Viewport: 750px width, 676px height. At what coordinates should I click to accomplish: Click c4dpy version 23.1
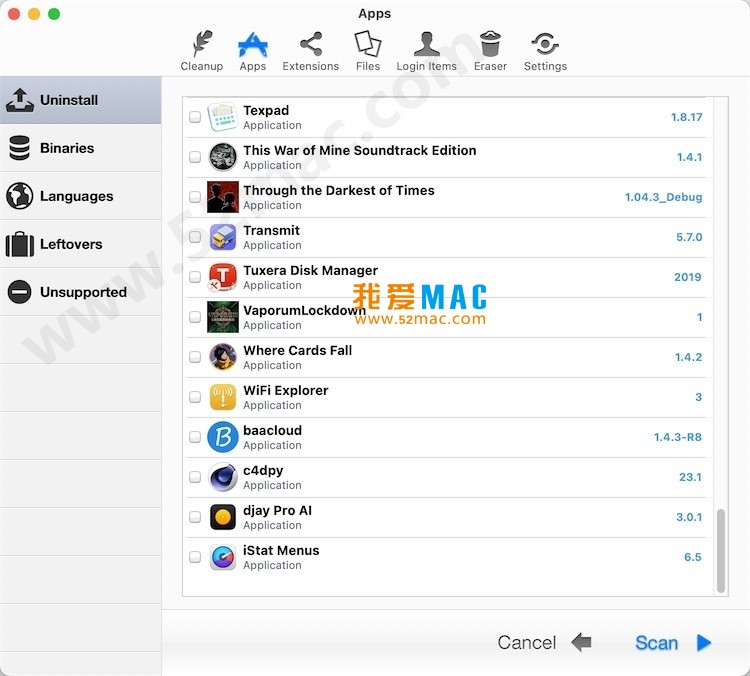click(x=690, y=477)
